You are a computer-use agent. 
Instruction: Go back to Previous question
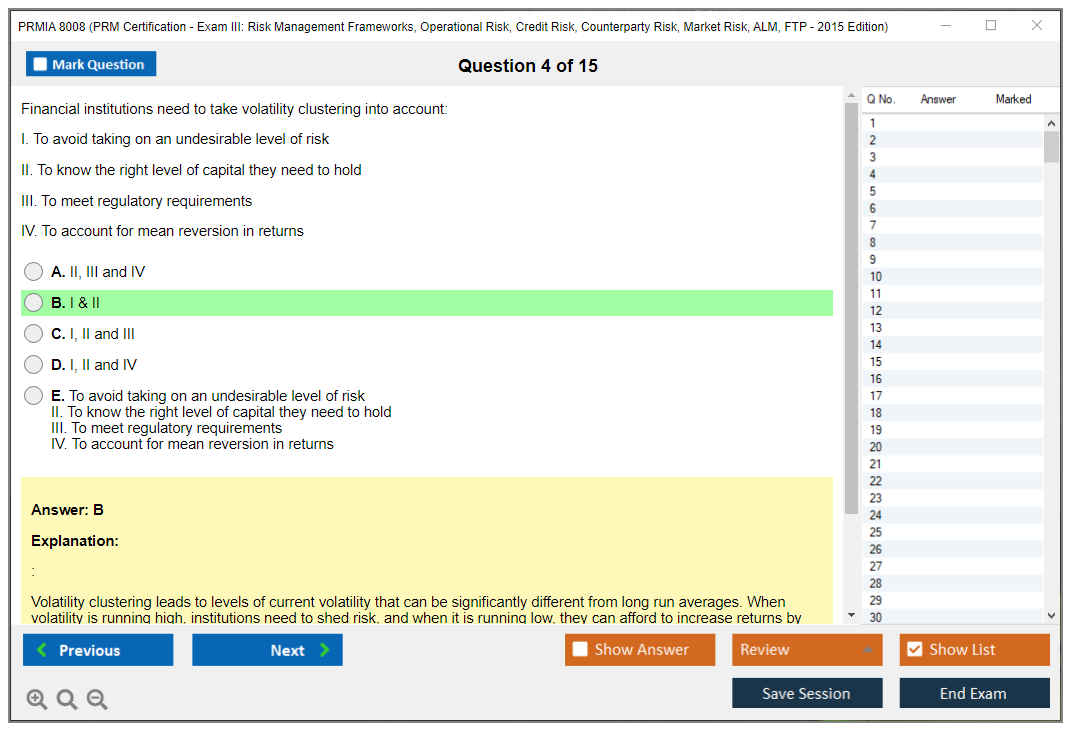(x=98, y=650)
